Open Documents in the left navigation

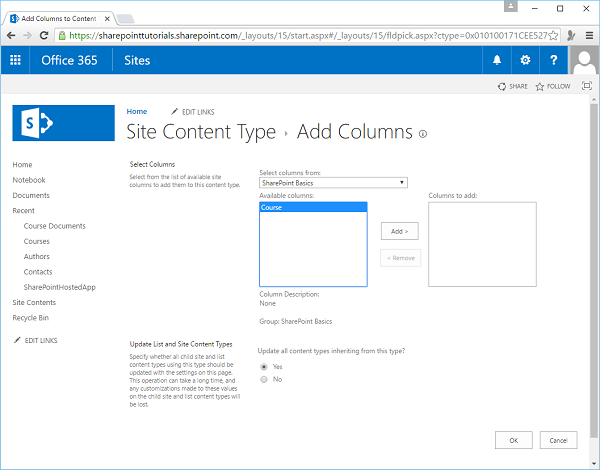(x=31, y=195)
